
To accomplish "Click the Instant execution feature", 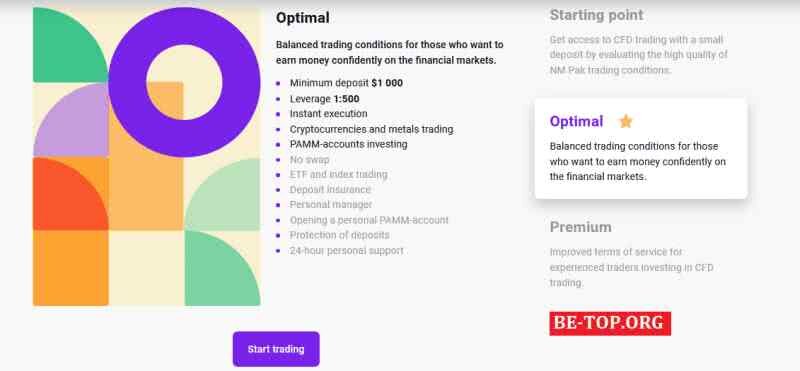I will point(329,114).
